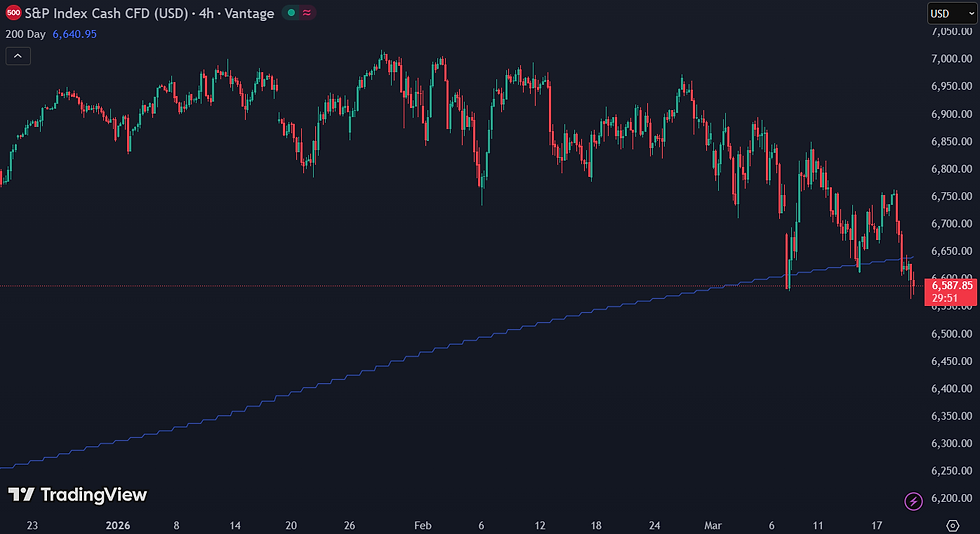Select the 200 Day indicator label
The height and width of the screenshot is (534, 980).
click(x=26, y=34)
